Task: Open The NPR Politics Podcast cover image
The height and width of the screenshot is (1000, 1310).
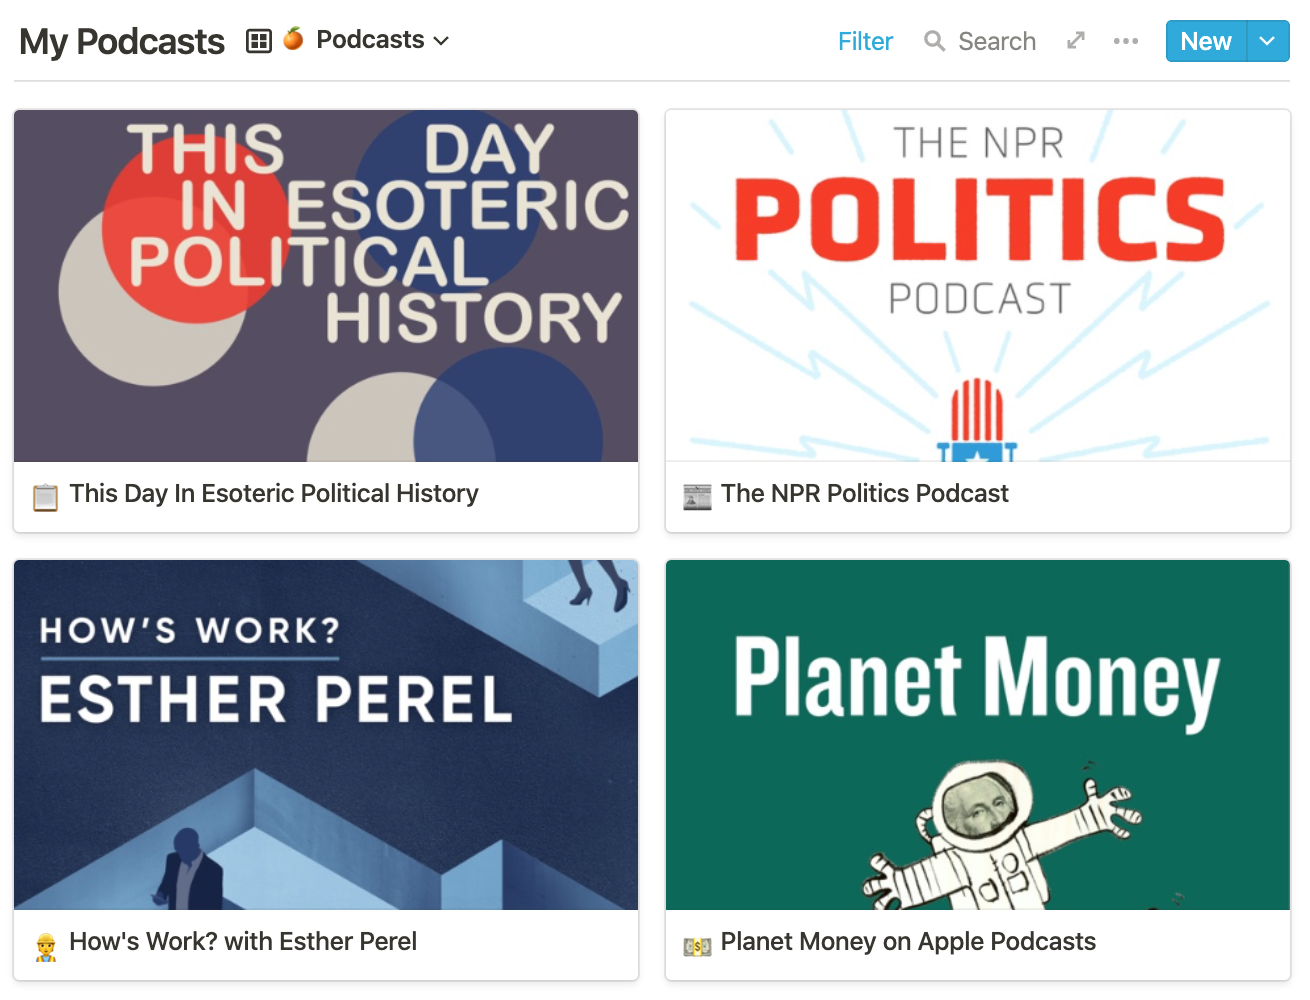Action: (978, 286)
